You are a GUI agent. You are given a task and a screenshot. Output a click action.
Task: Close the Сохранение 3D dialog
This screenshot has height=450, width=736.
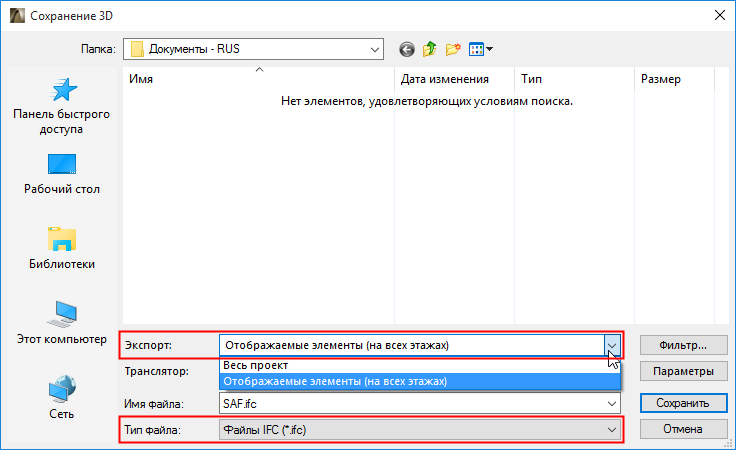coord(720,15)
